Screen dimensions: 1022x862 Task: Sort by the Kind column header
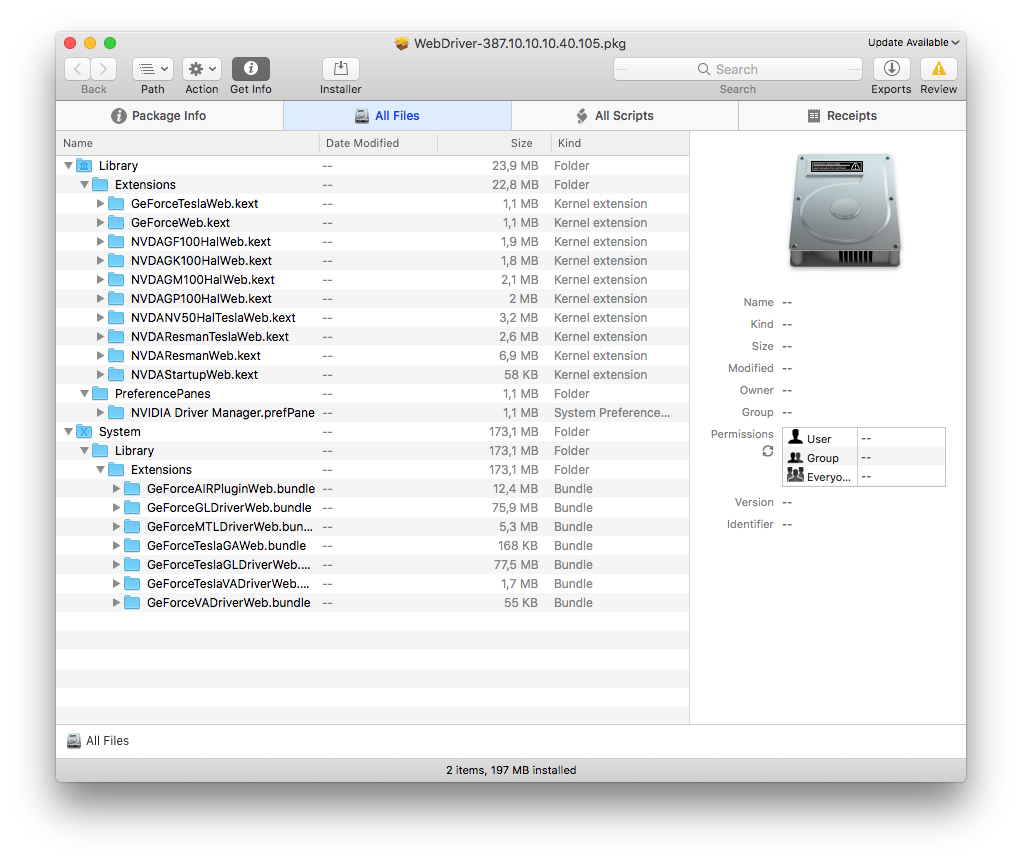point(620,143)
